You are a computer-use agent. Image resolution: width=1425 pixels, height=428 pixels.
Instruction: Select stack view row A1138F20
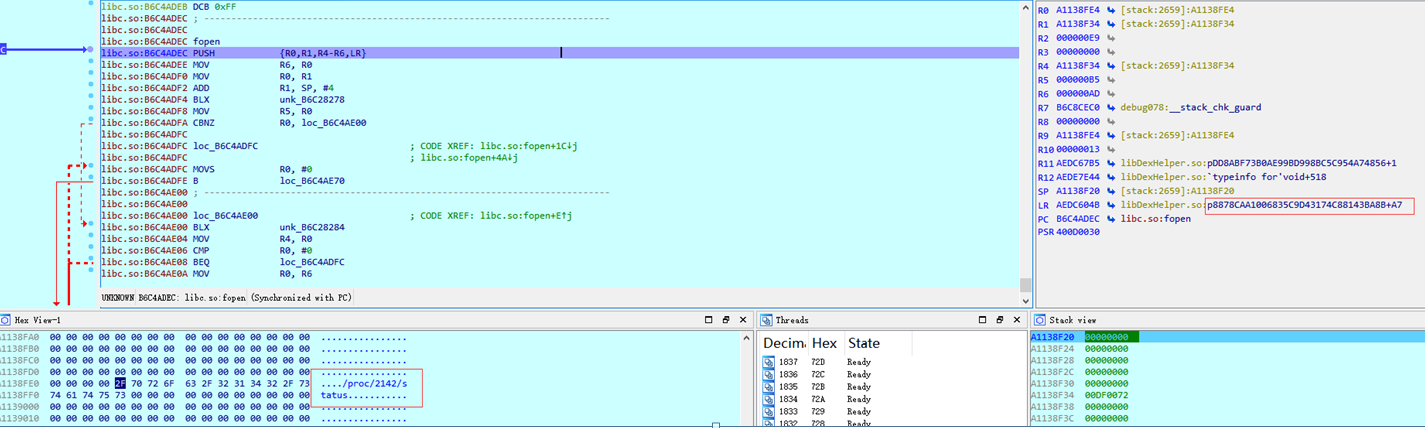(x=1227, y=337)
